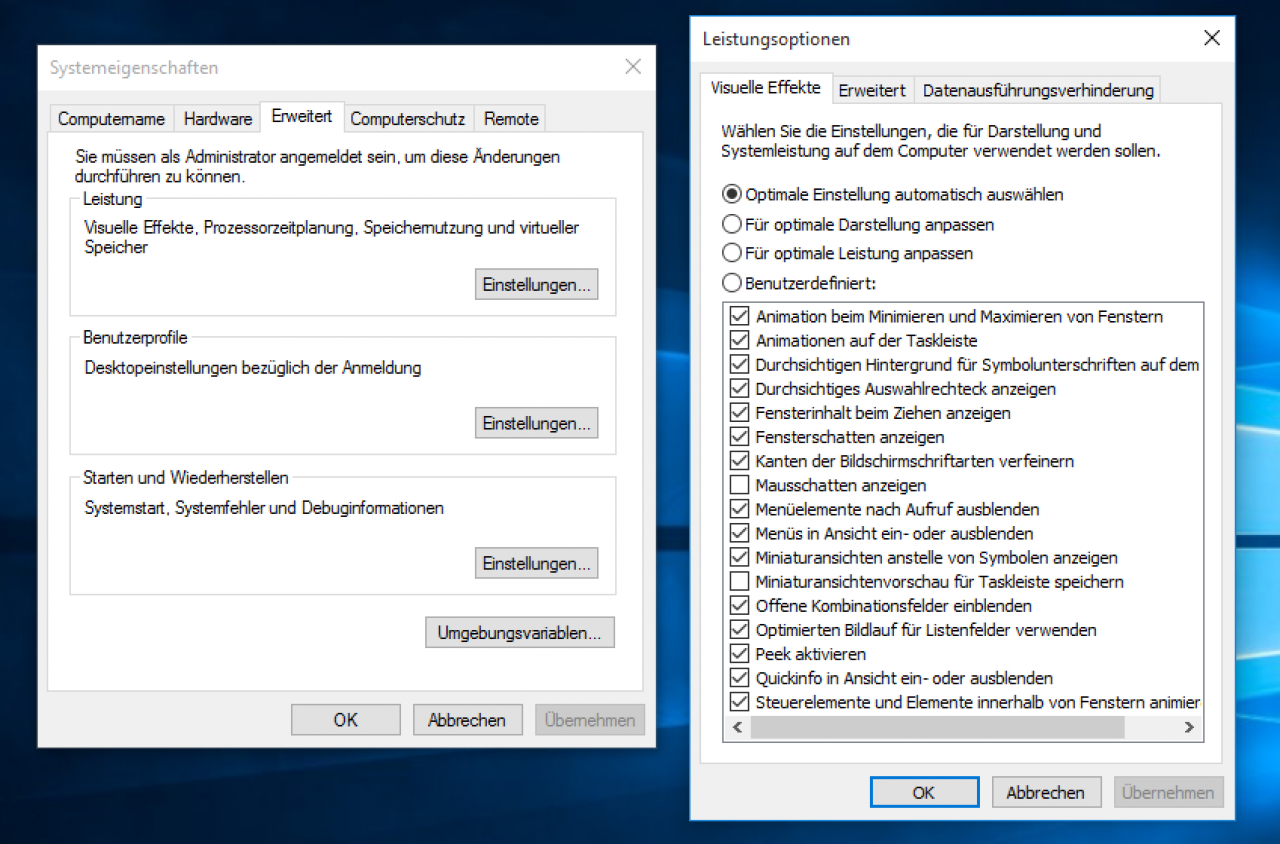This screenshot has width=1280, height=844.
Task: Uncheck Steuerelemente und Elemente innerhalb von Fenstern
Action: (740, 702)
